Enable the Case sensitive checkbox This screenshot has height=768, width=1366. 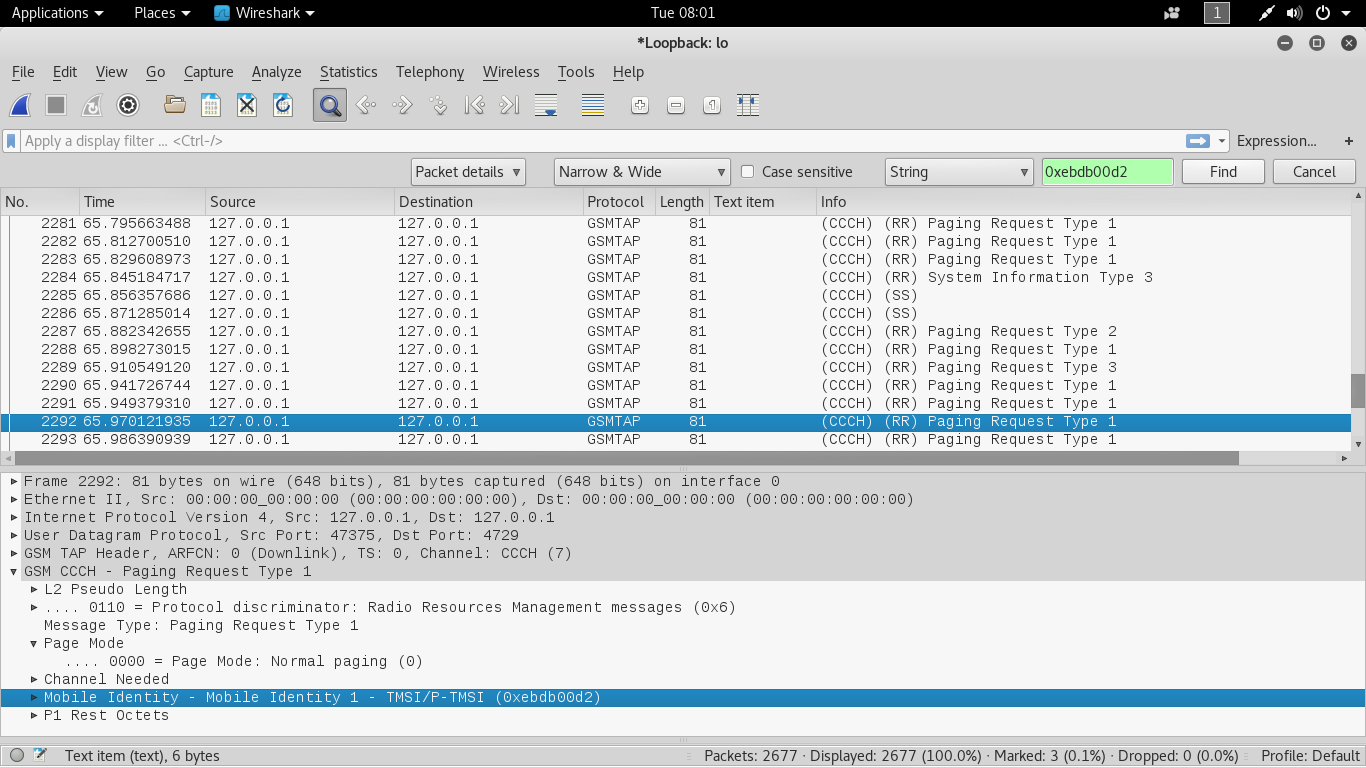(x=747, y=172)
